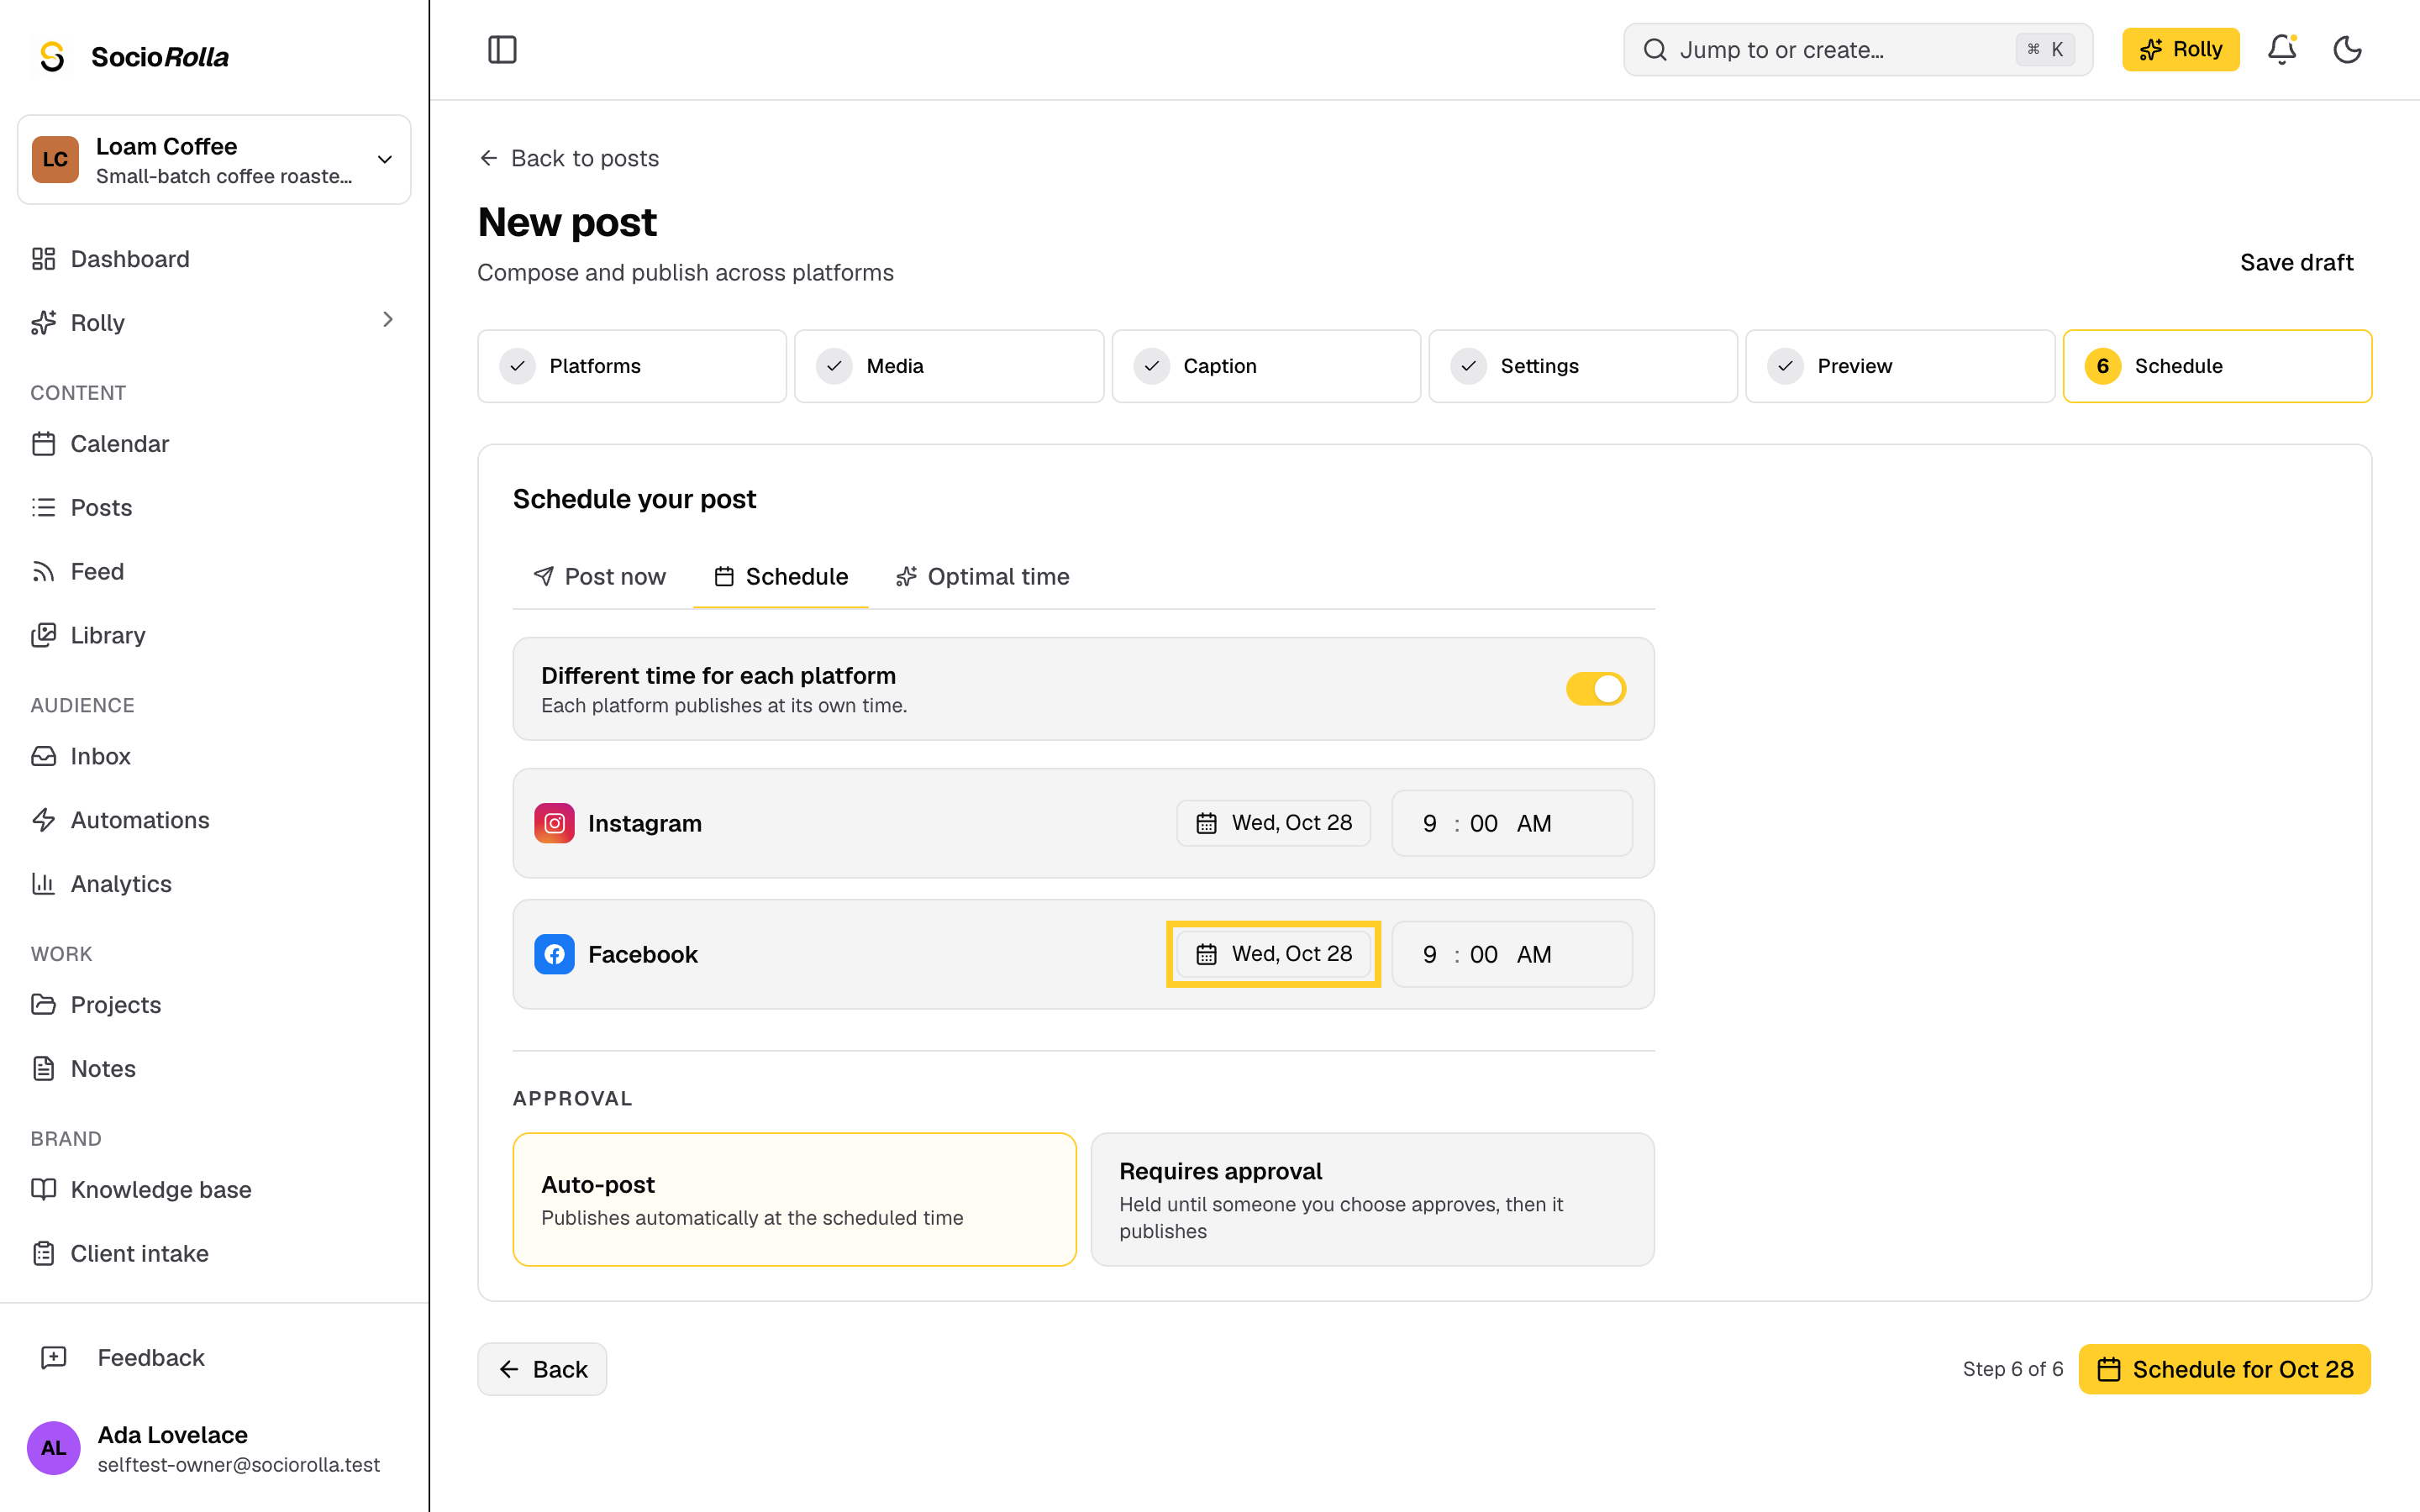This screenshot has width=2420, height=1512.
Task: Go to Posts in the sidebar
Action: [214, 507]
